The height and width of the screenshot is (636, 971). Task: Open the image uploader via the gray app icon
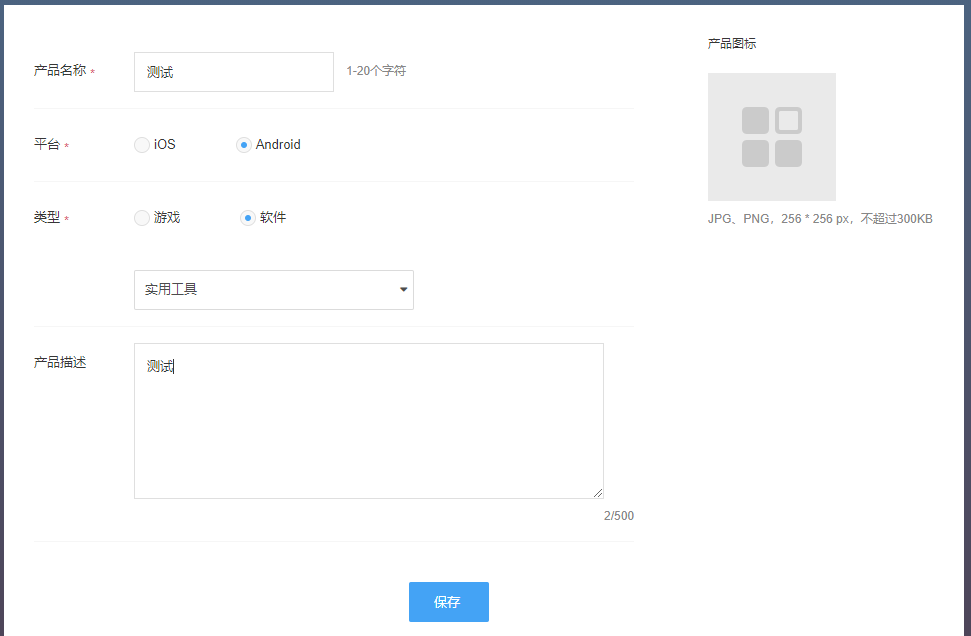[771, 136]
